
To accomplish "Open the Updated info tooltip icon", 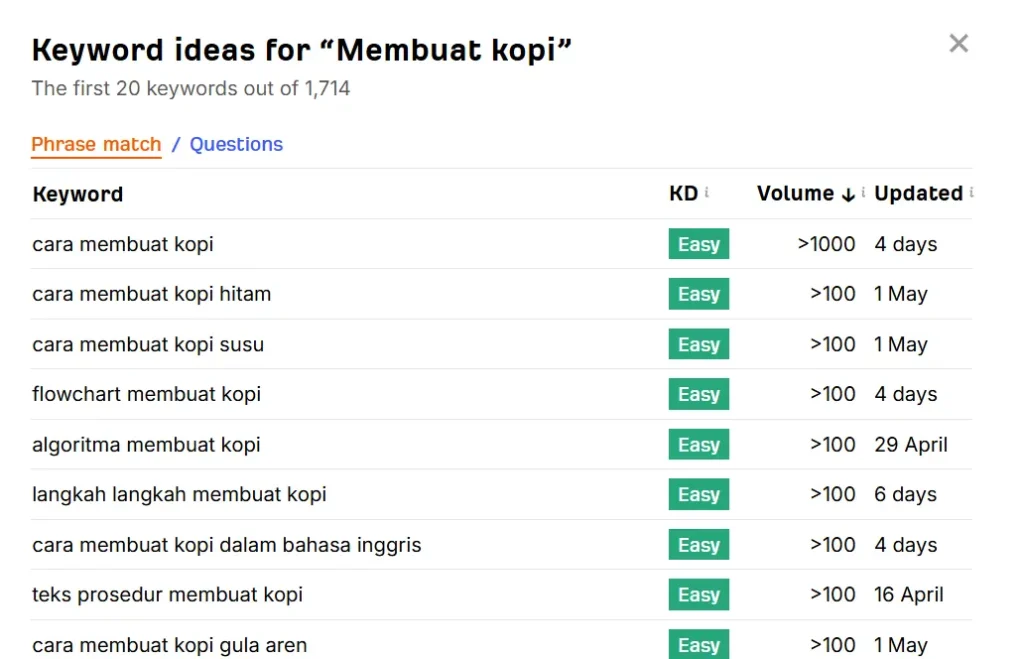I will point(971,193).
